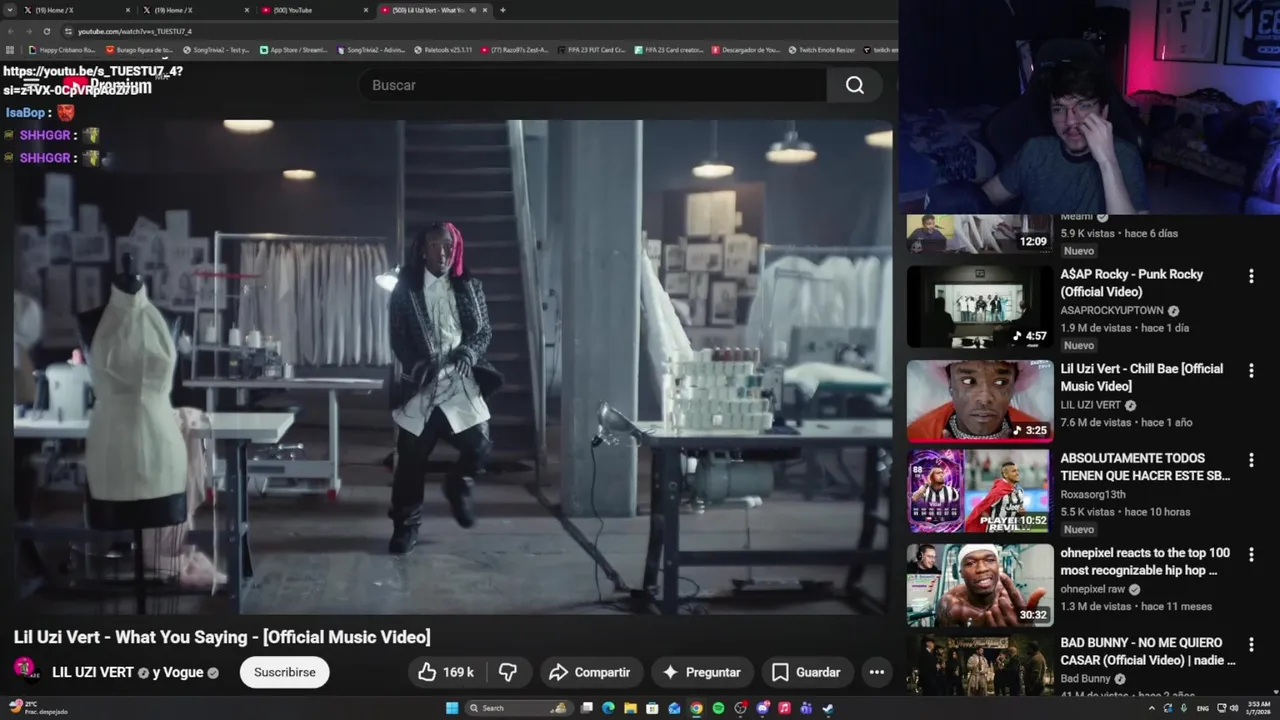Dislike the video with thumbs-down icon
Image resolution: width=1280 pixels, height=720 pixels.
tap(508, 672)
